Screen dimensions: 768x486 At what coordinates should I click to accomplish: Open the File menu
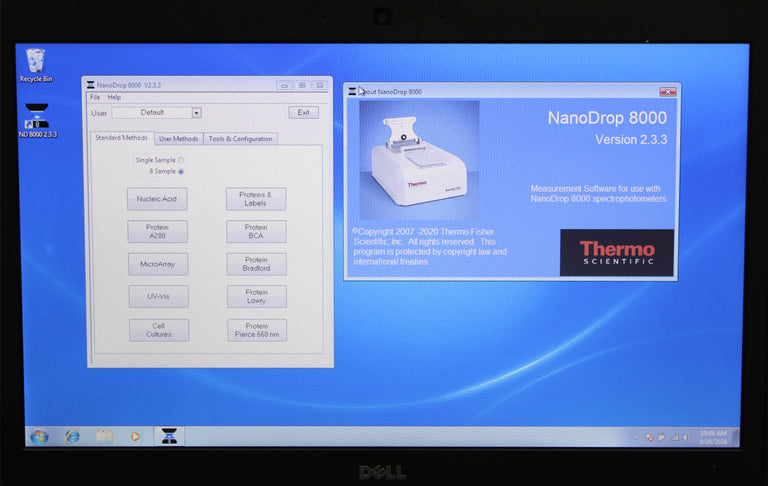coord(95,97)
